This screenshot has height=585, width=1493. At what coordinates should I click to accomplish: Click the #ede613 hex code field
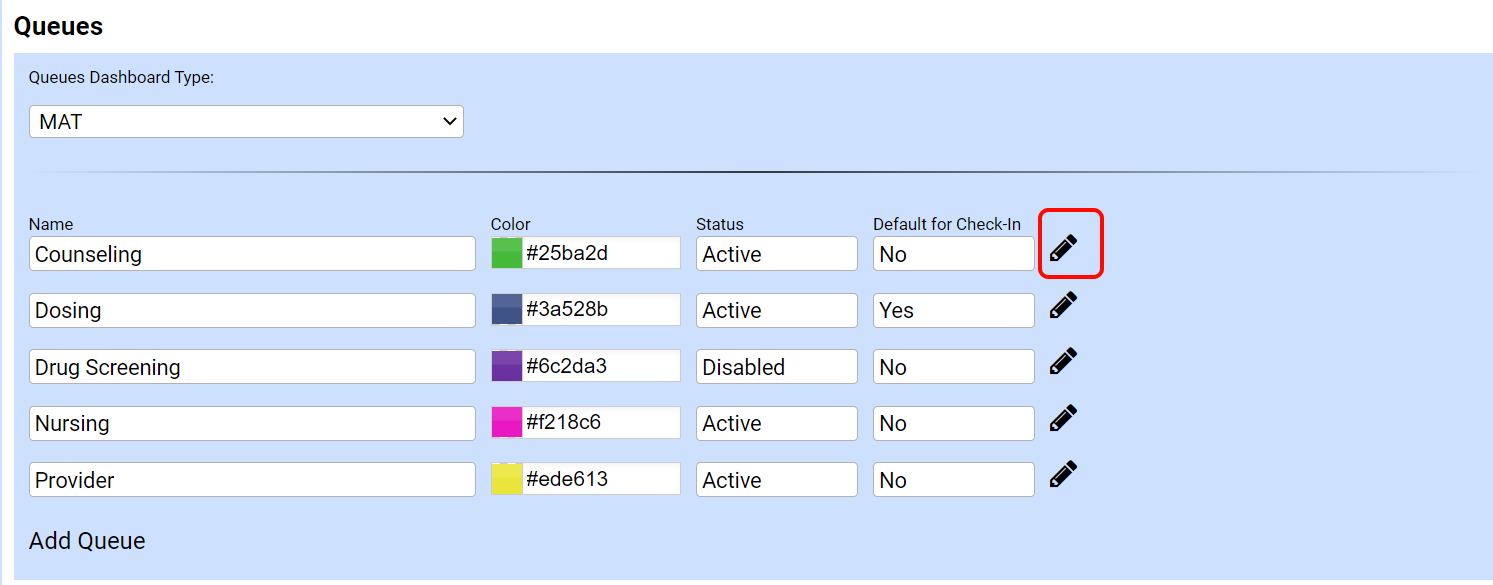pos(600,479)
